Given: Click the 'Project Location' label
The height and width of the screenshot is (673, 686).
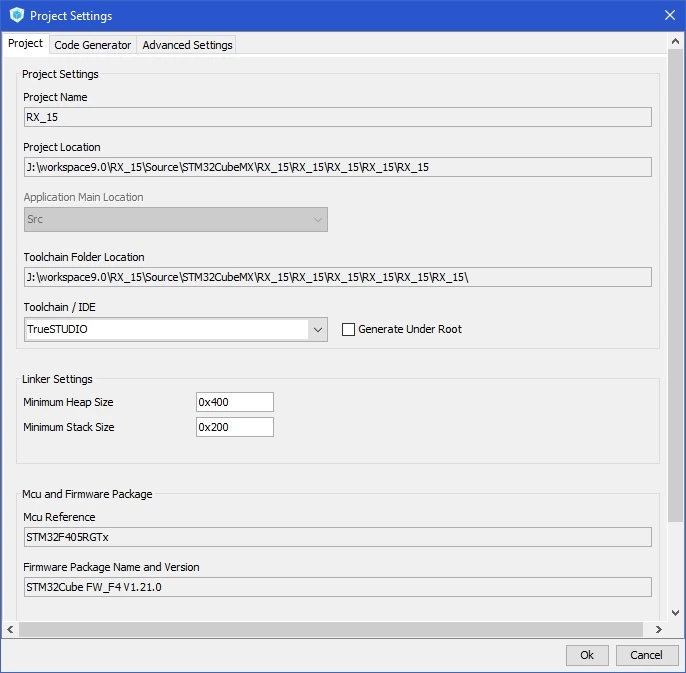Looking at the screenshot, I should [x=62, y=147].
